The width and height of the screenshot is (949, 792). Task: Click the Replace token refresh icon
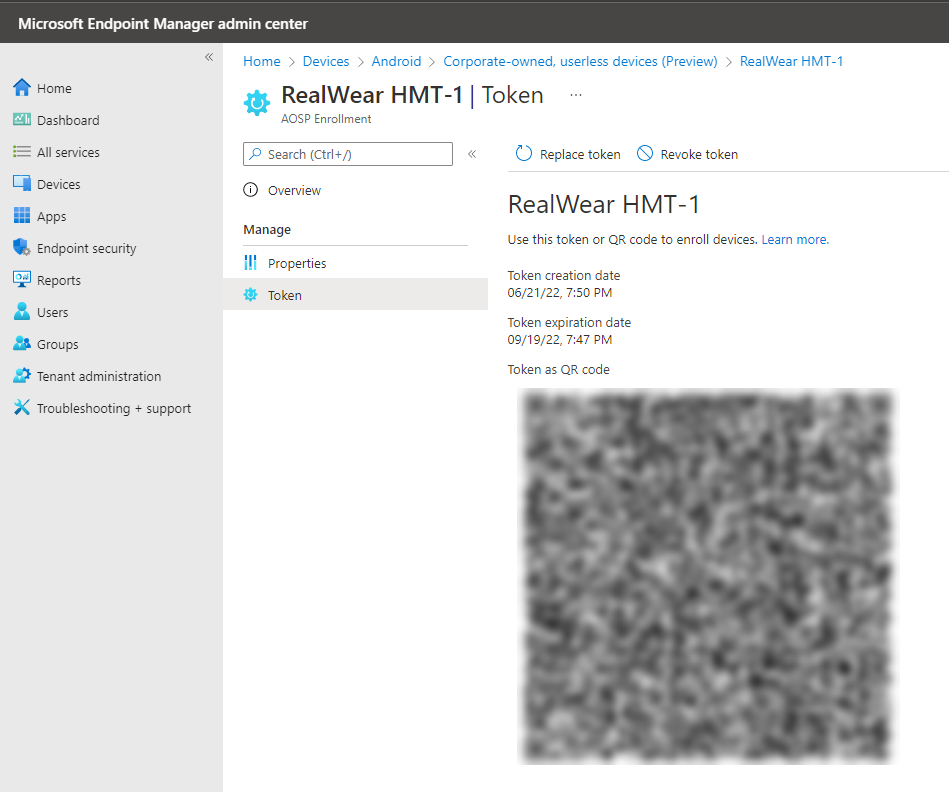524,154
